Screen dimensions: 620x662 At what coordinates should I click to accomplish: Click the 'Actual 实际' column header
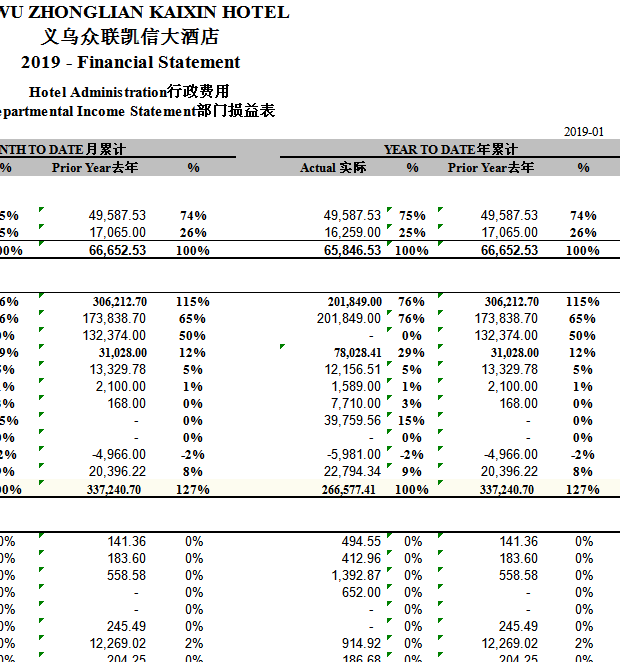coord(333,168)
